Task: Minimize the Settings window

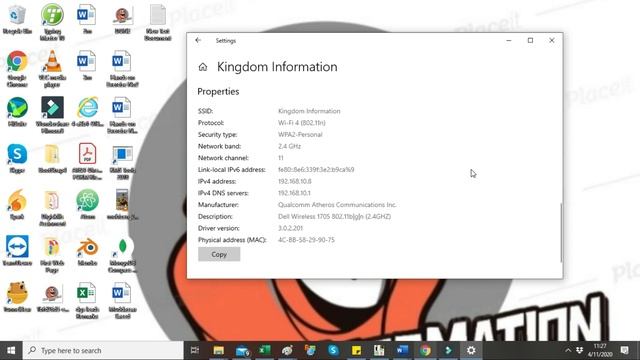Action: (509, 40)
